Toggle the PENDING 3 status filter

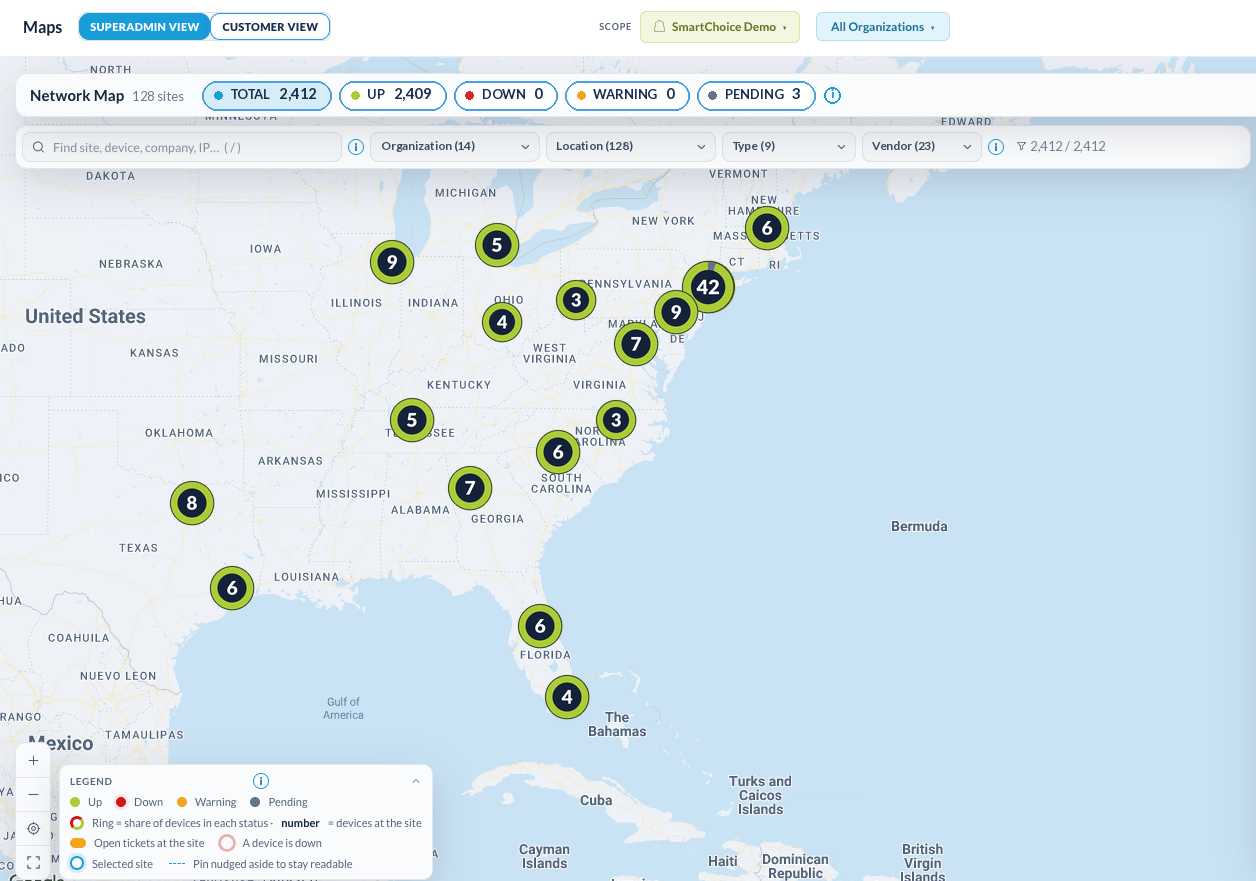[x=757, y=95]
